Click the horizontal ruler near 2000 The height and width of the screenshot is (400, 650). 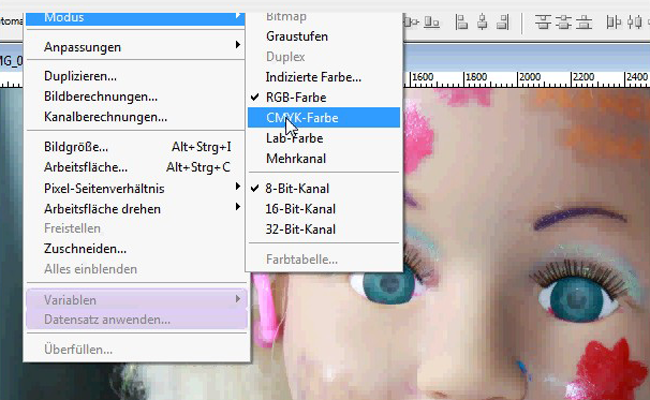[530, 78]
